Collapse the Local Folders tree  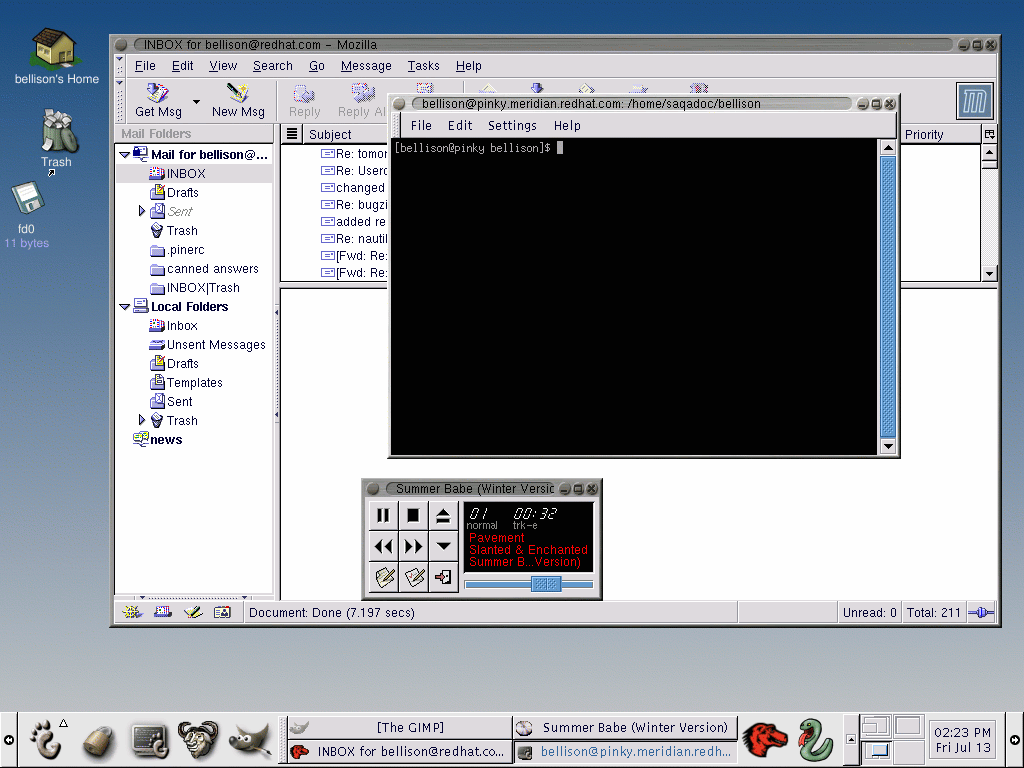[124, 307]
